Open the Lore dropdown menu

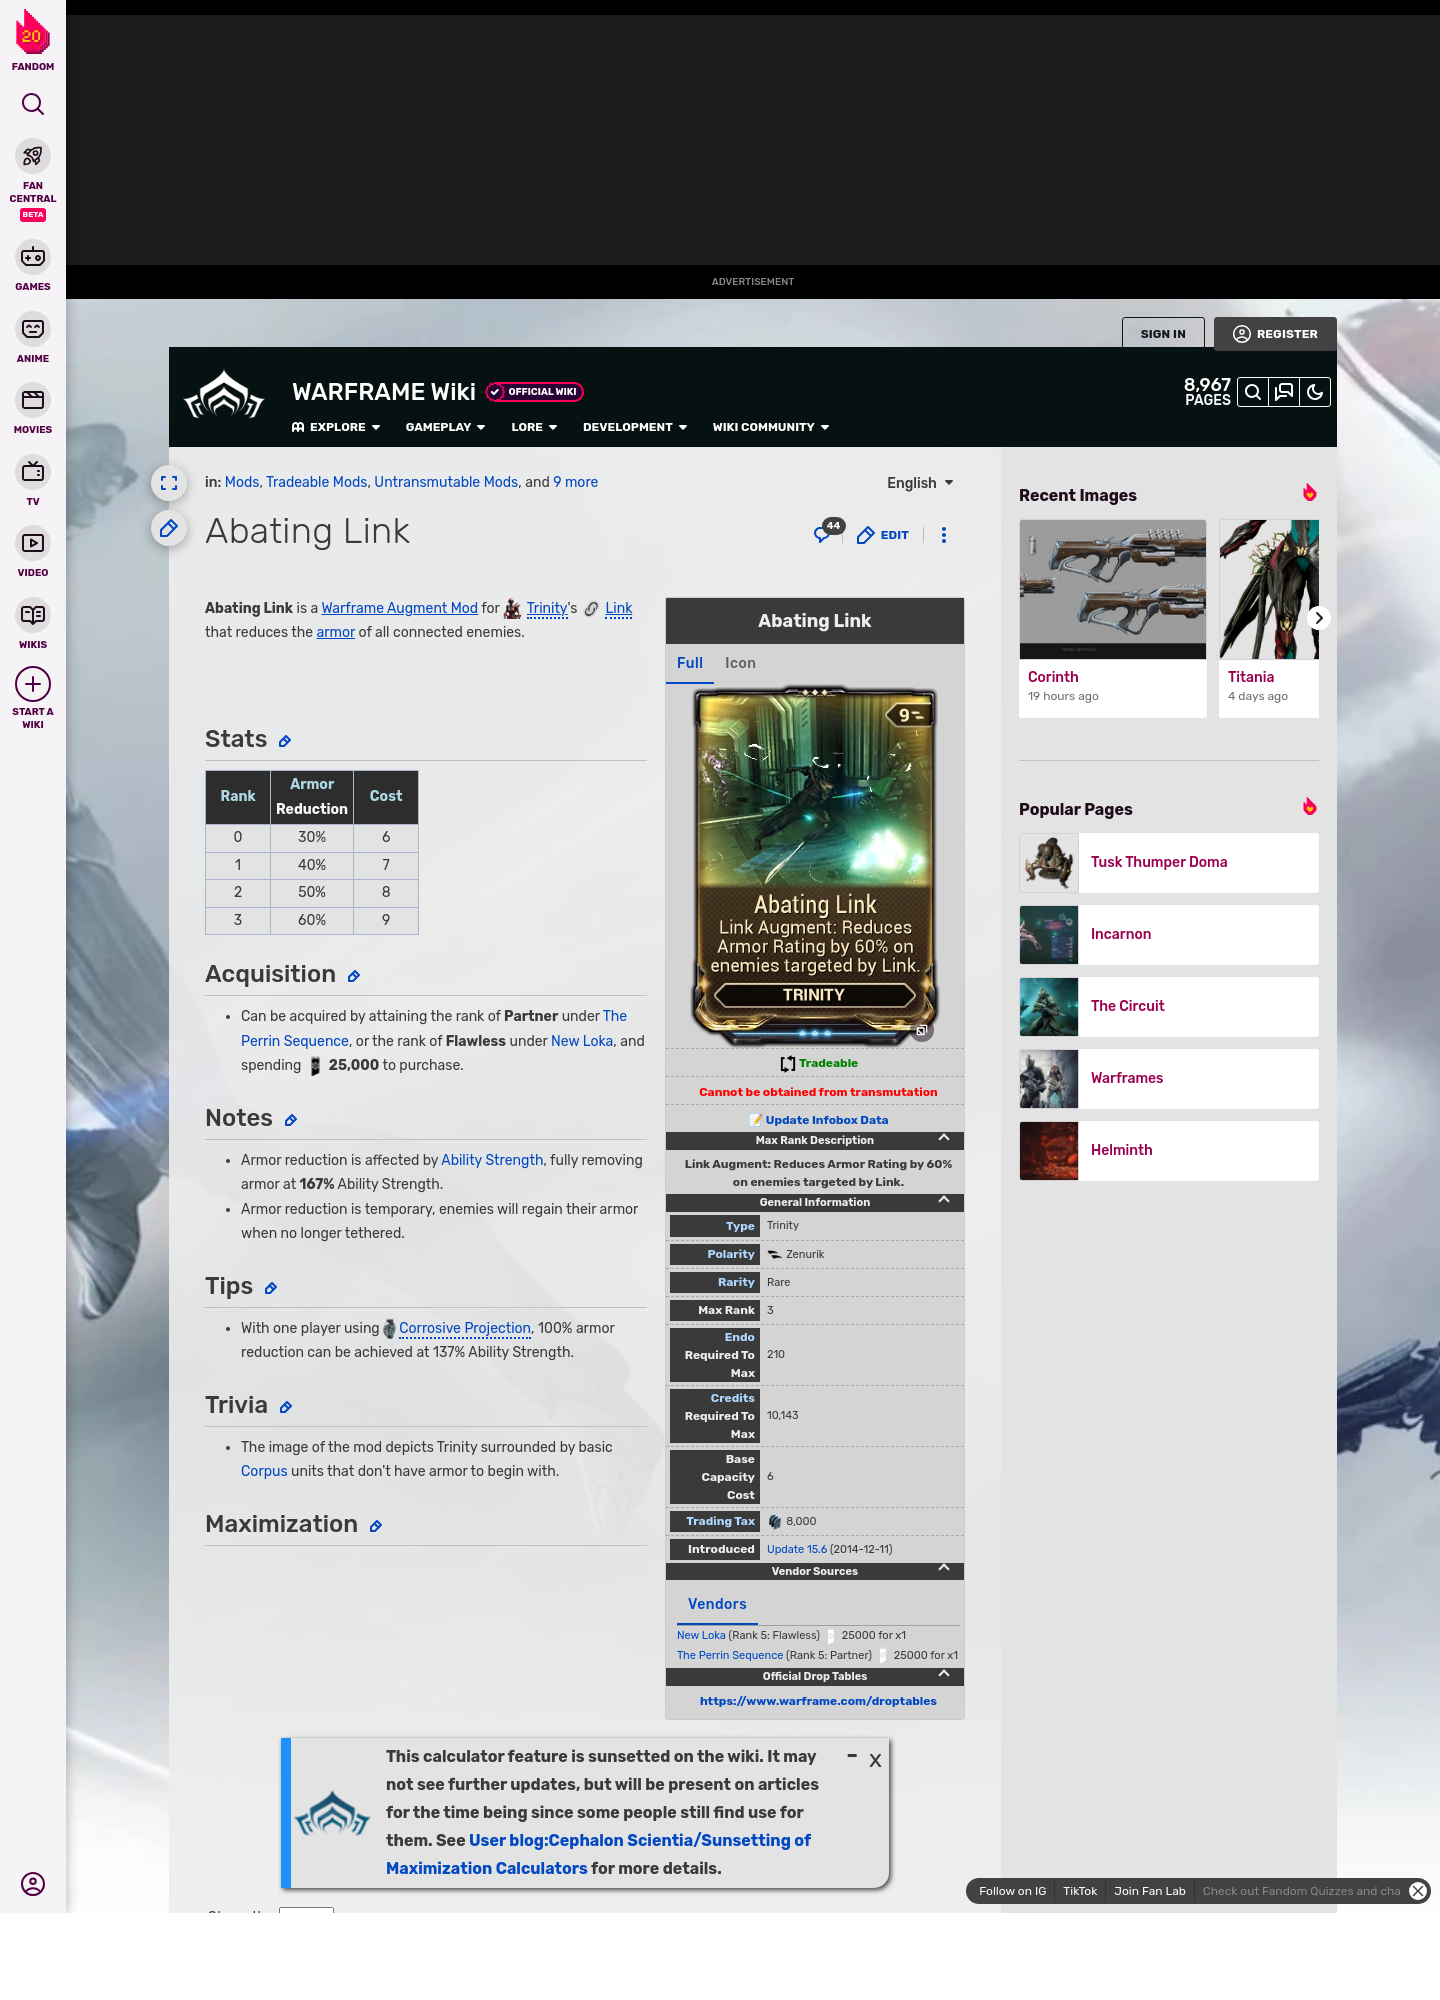point(534,427)
